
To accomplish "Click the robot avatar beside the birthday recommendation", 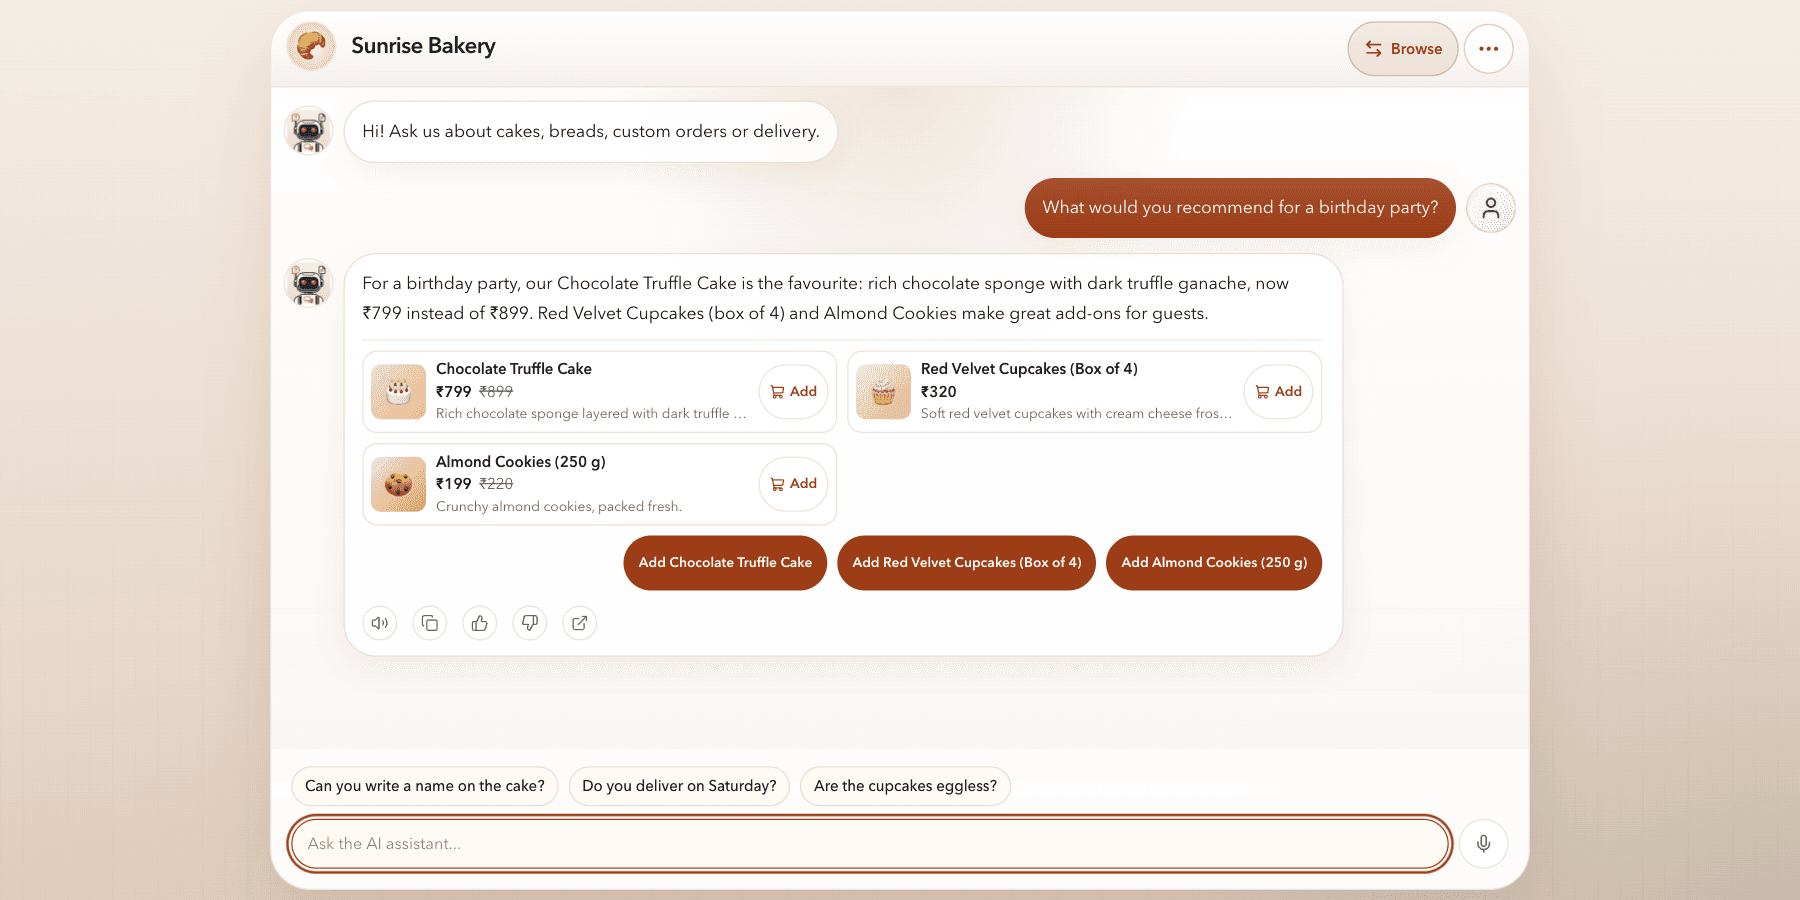I will (x=308, y=283).
